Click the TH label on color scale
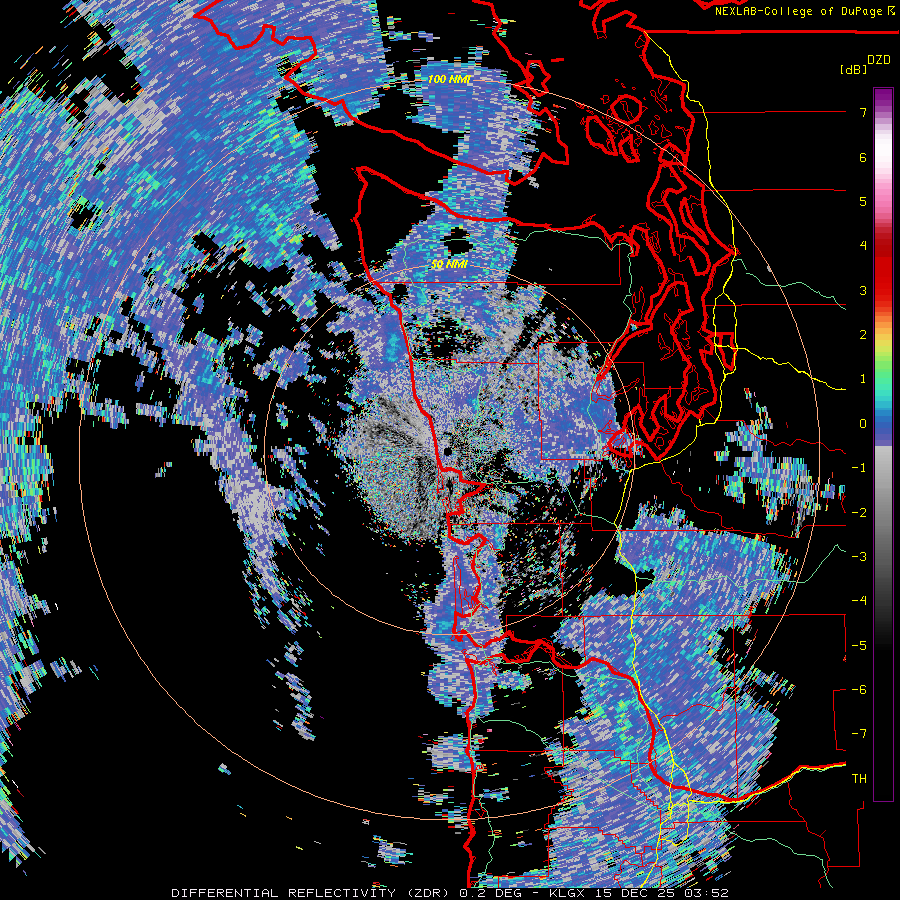Screen dimensions: 900x900 (x=859, y=778)
